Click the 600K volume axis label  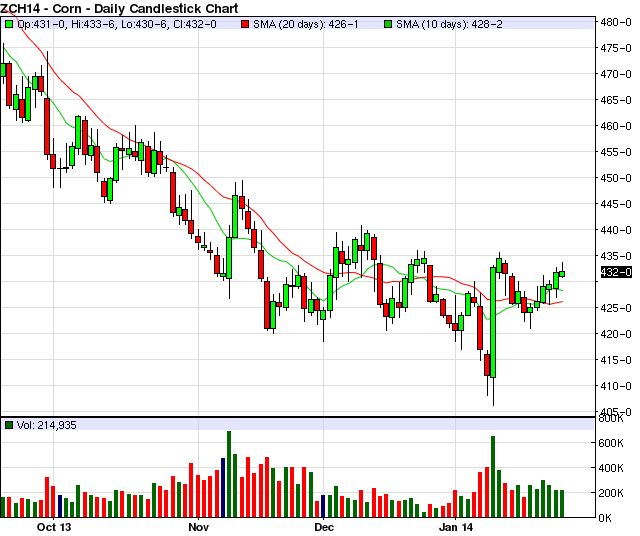pos(611,443)
